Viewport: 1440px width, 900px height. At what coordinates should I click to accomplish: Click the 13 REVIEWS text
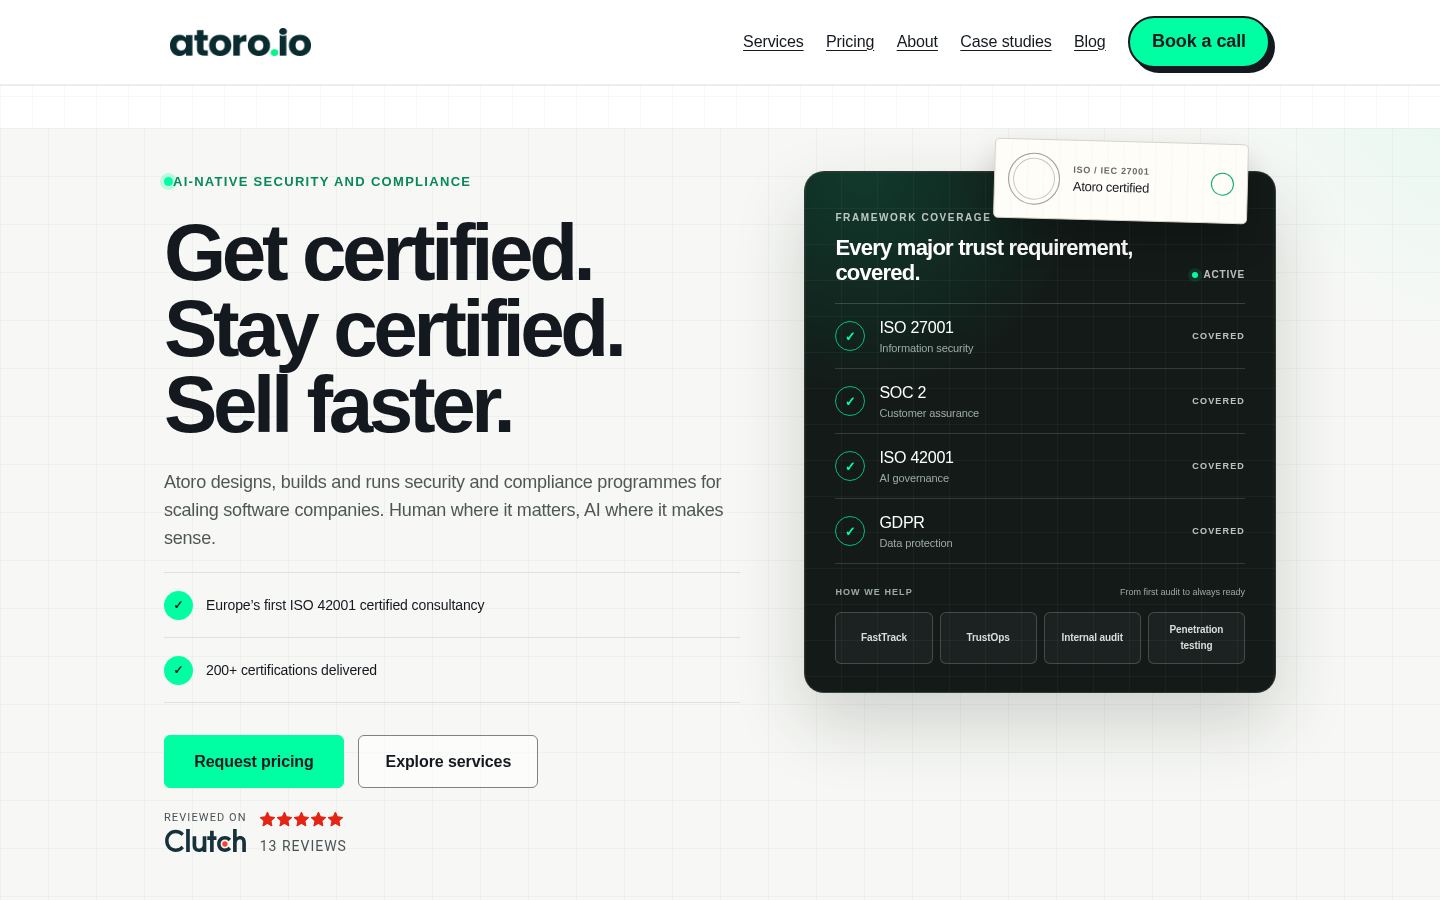coord(303,846)
